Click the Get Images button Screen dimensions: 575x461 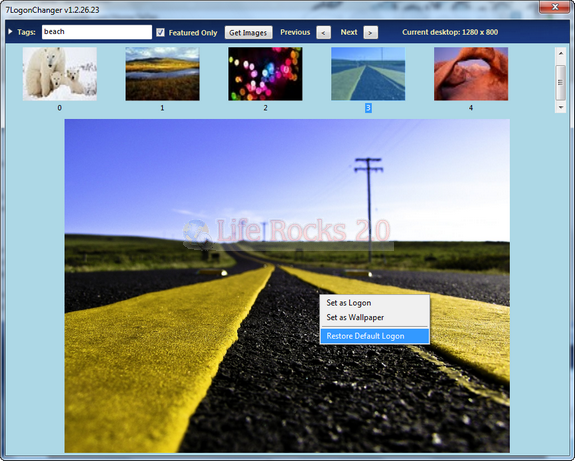pos(248,33)
